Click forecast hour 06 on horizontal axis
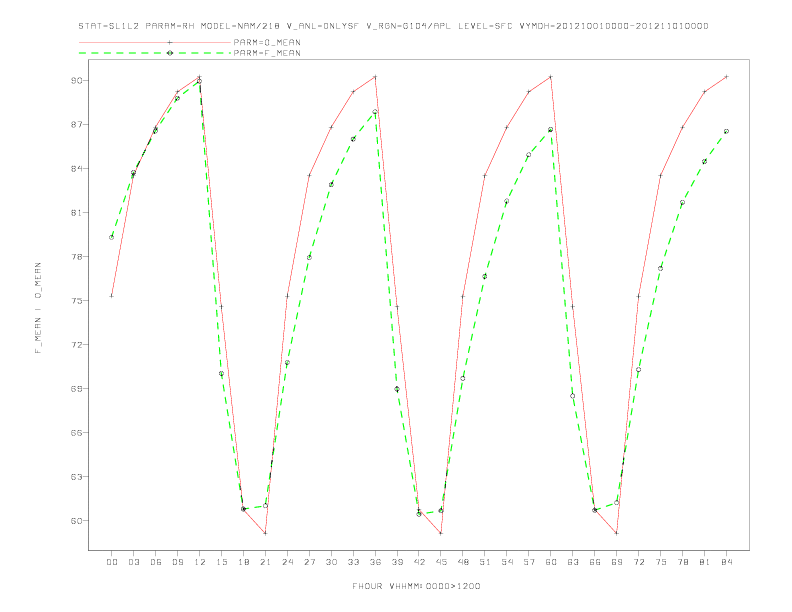 click(156, 562)
